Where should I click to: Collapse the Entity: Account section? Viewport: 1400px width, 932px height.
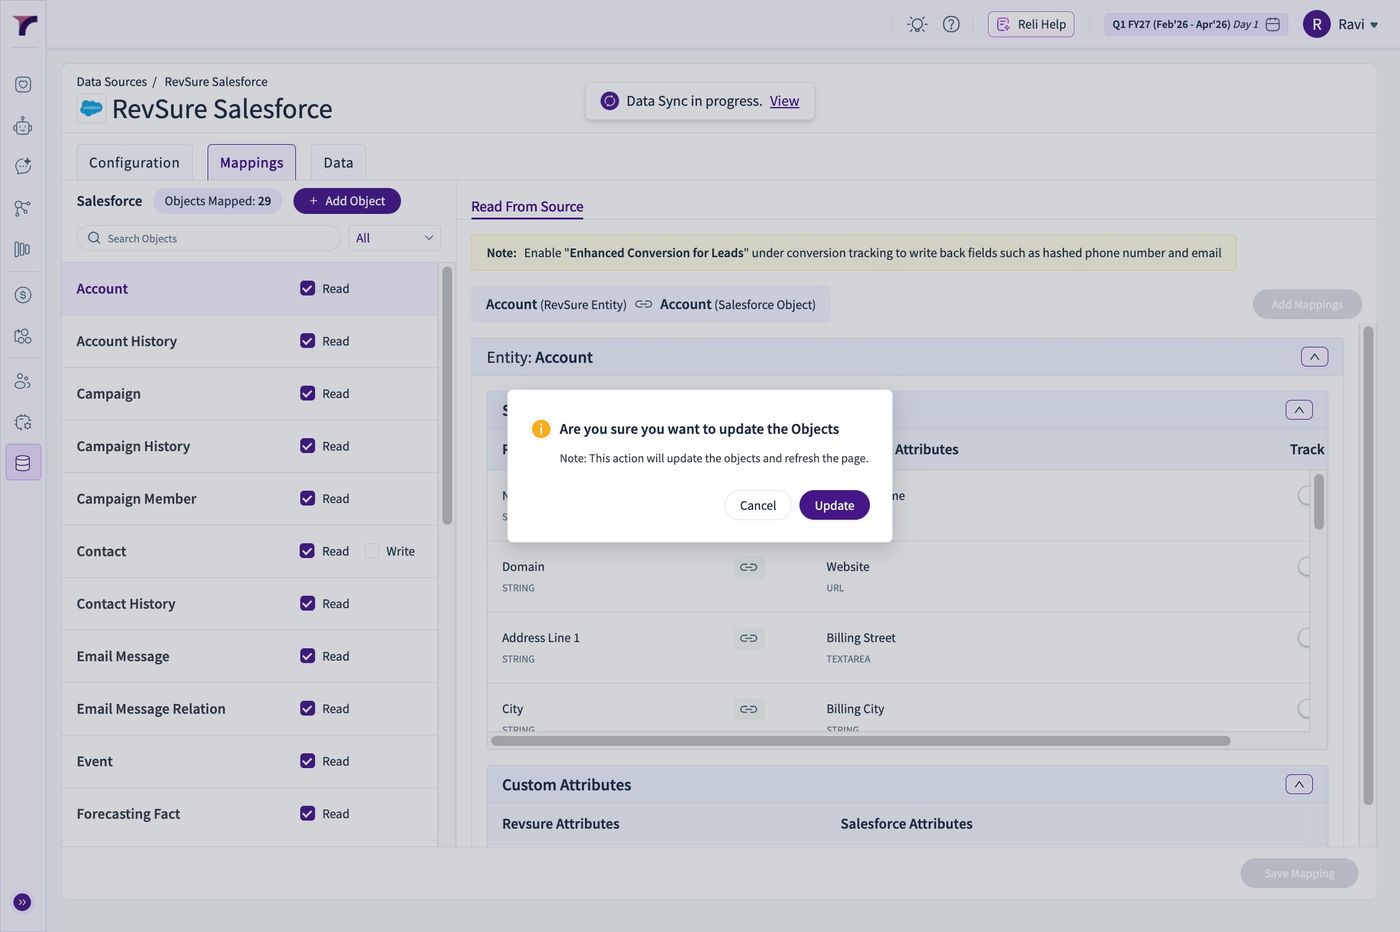pos(1314,357)
